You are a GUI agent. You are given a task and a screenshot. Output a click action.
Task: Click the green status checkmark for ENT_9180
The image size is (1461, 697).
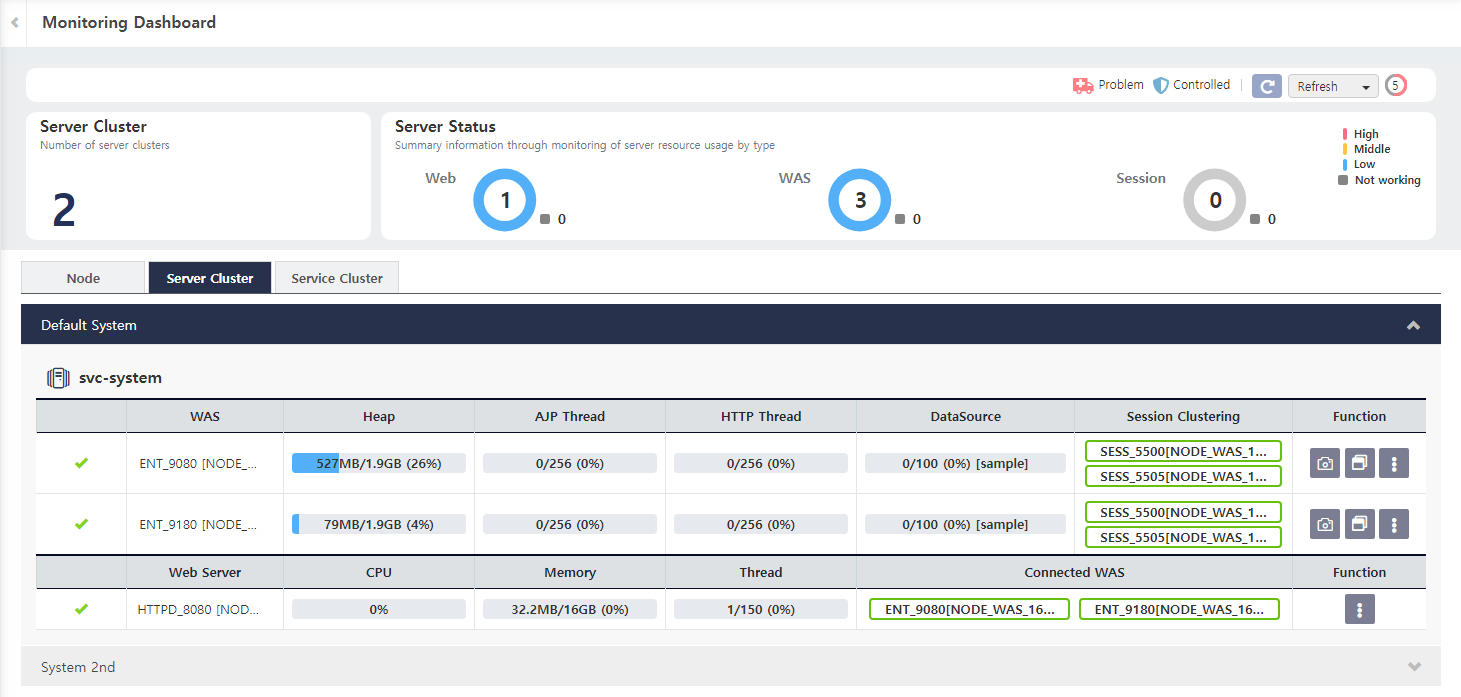(81, 523)
